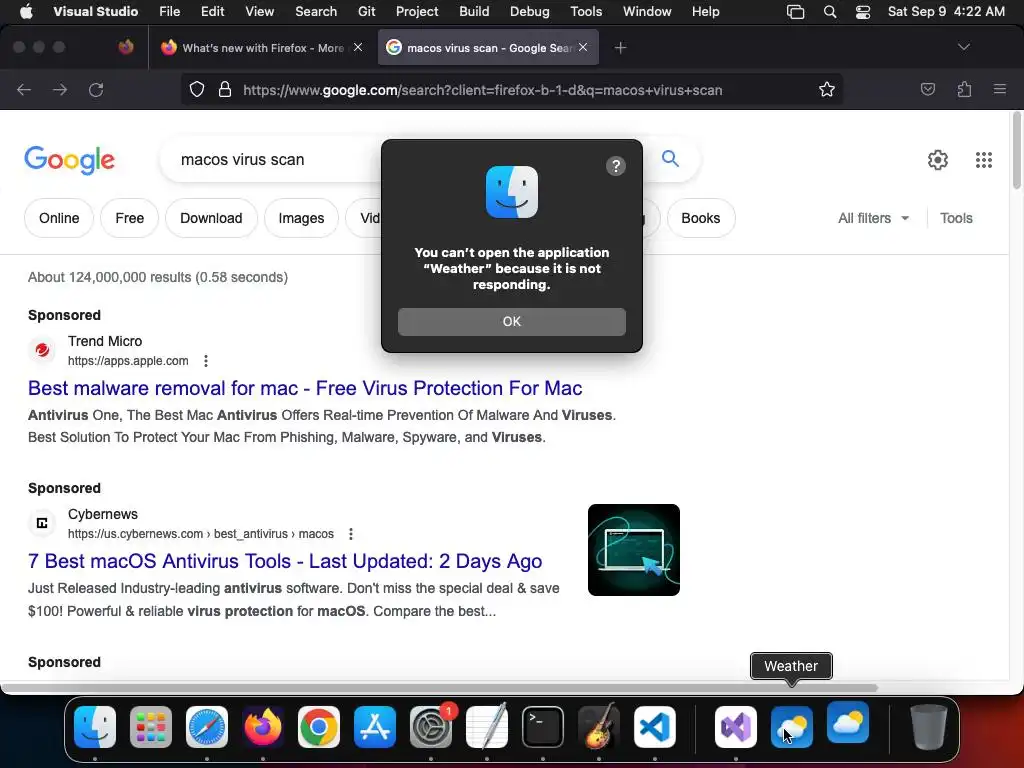Expand the All filters dropdown
Image resolution: width=1024 pixels, height=768 pixels.
(873, 218)
